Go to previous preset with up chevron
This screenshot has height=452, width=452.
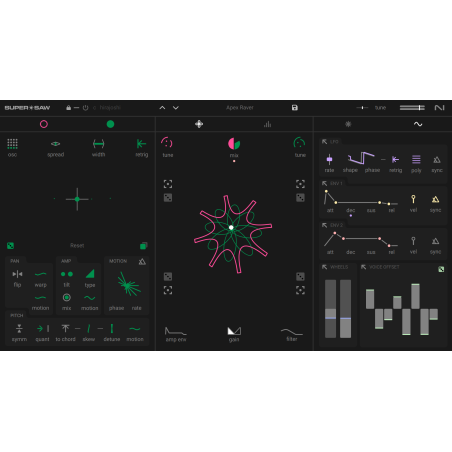pyautogui.click(x=162, y=108)
